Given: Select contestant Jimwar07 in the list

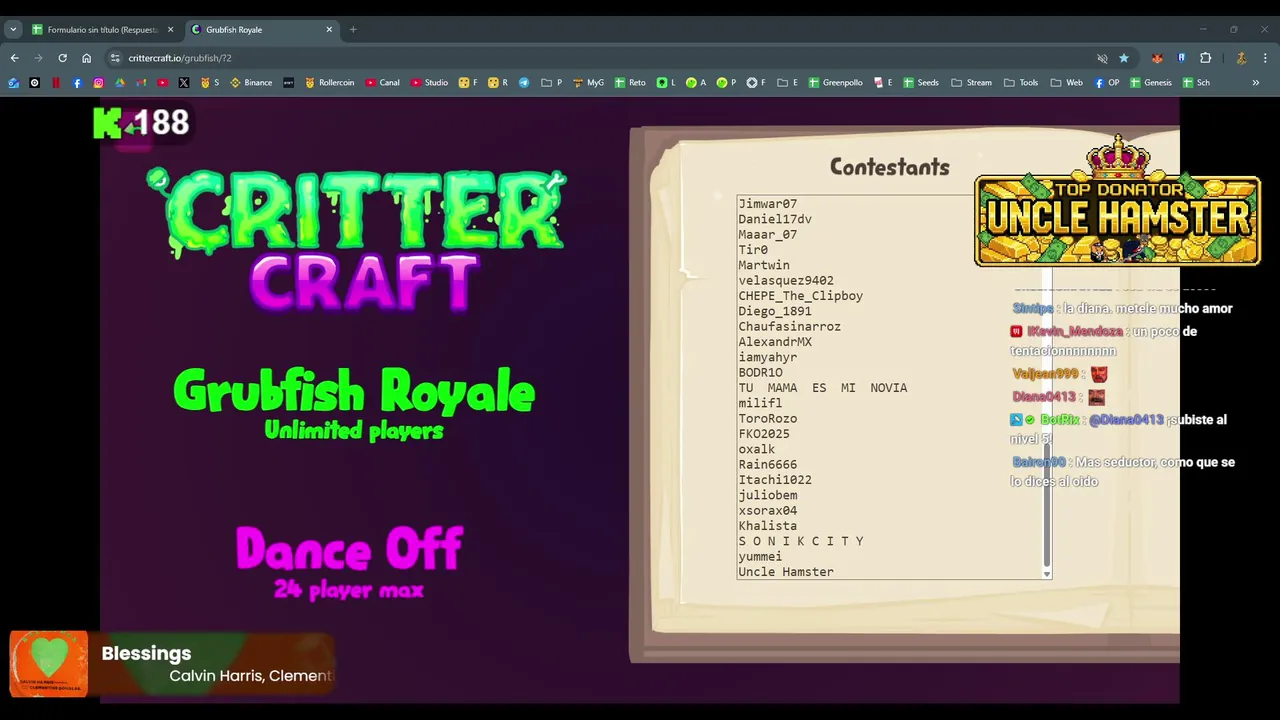Looking at the screenshot, I should 767,204.
